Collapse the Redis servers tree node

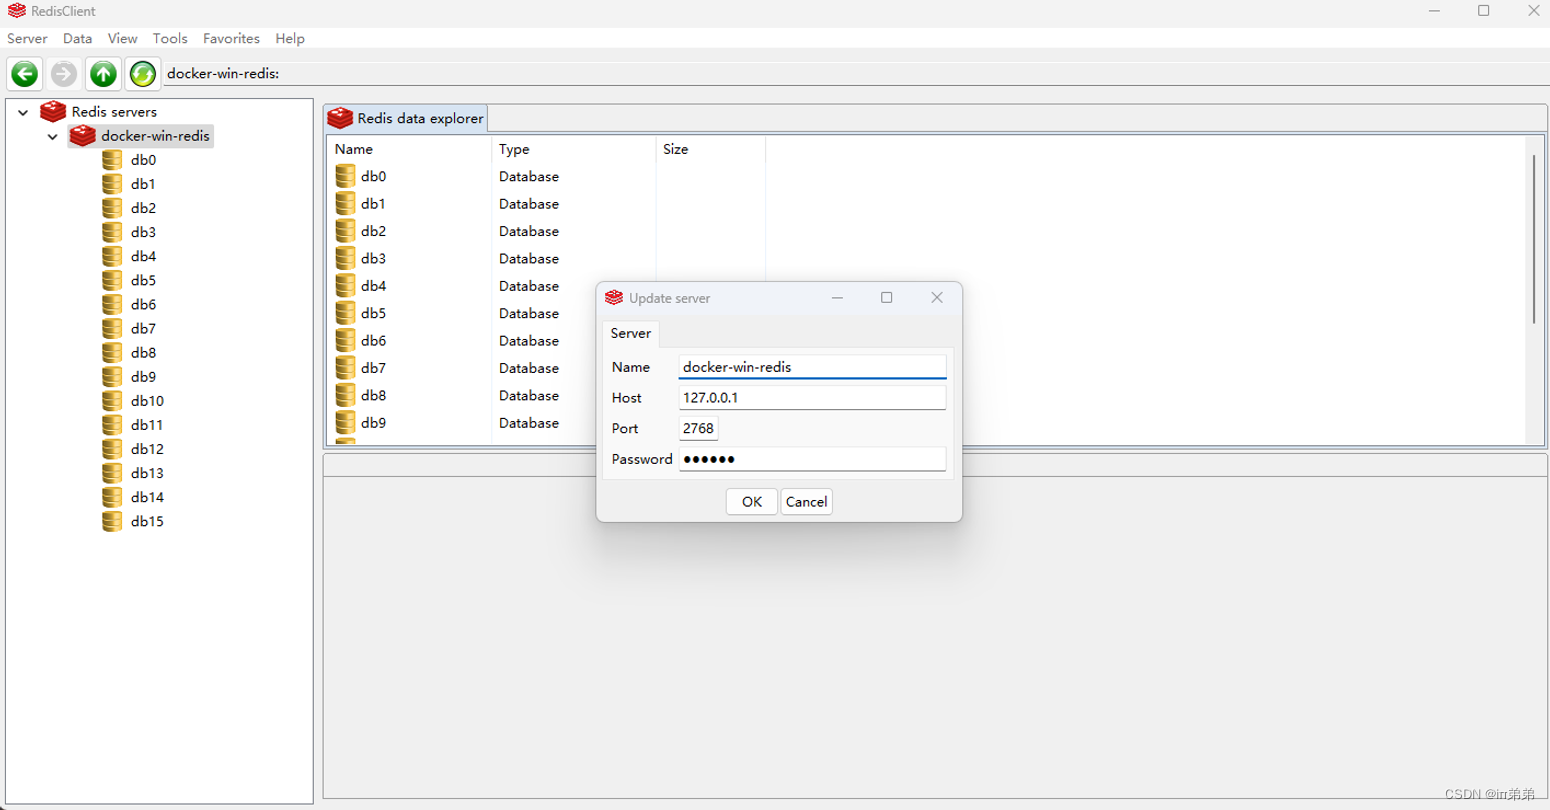coord(23,112)
